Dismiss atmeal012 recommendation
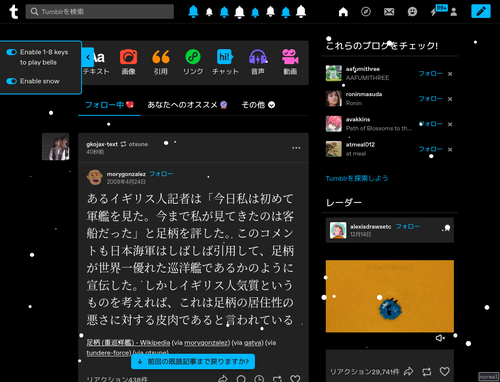 [x=450, y=150]
